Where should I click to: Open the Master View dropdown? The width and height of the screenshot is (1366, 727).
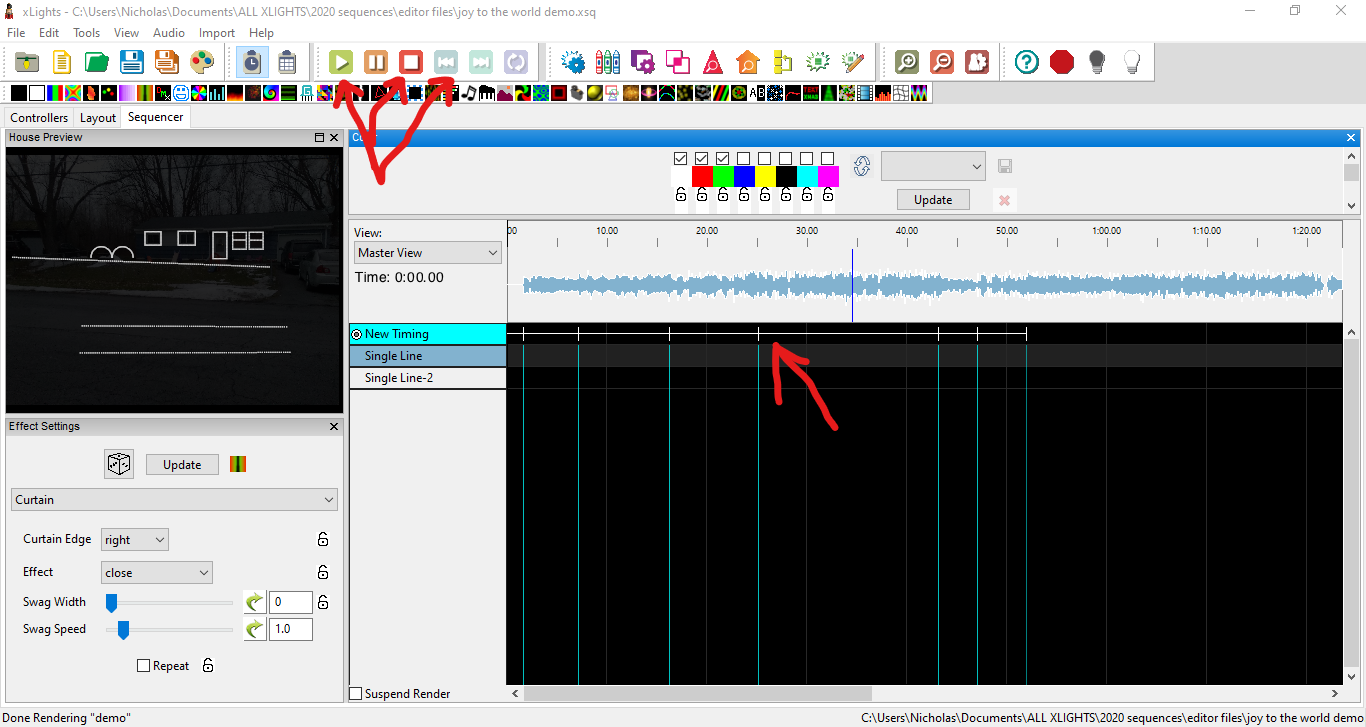point(427,252)
